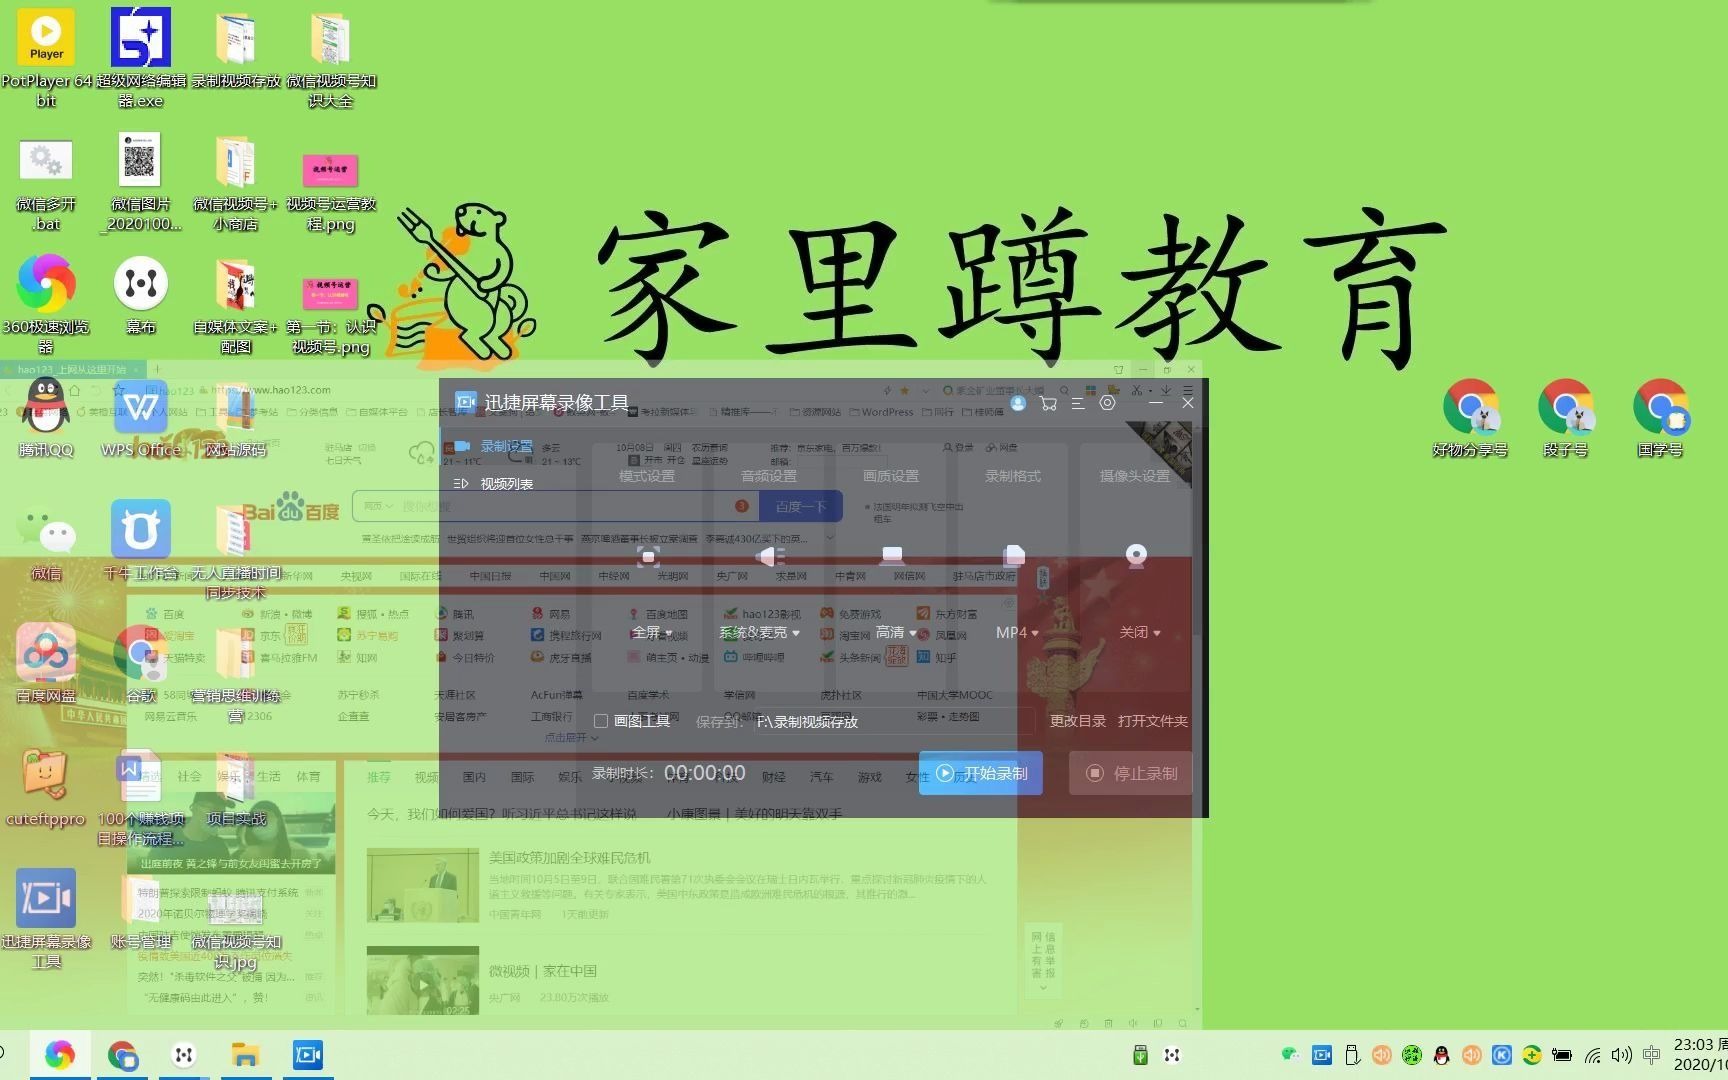The height and width of the screenshot is (1080, 1728).
Task: Select the 录制视频存放 desktop folder
Action: pos(236,49)
